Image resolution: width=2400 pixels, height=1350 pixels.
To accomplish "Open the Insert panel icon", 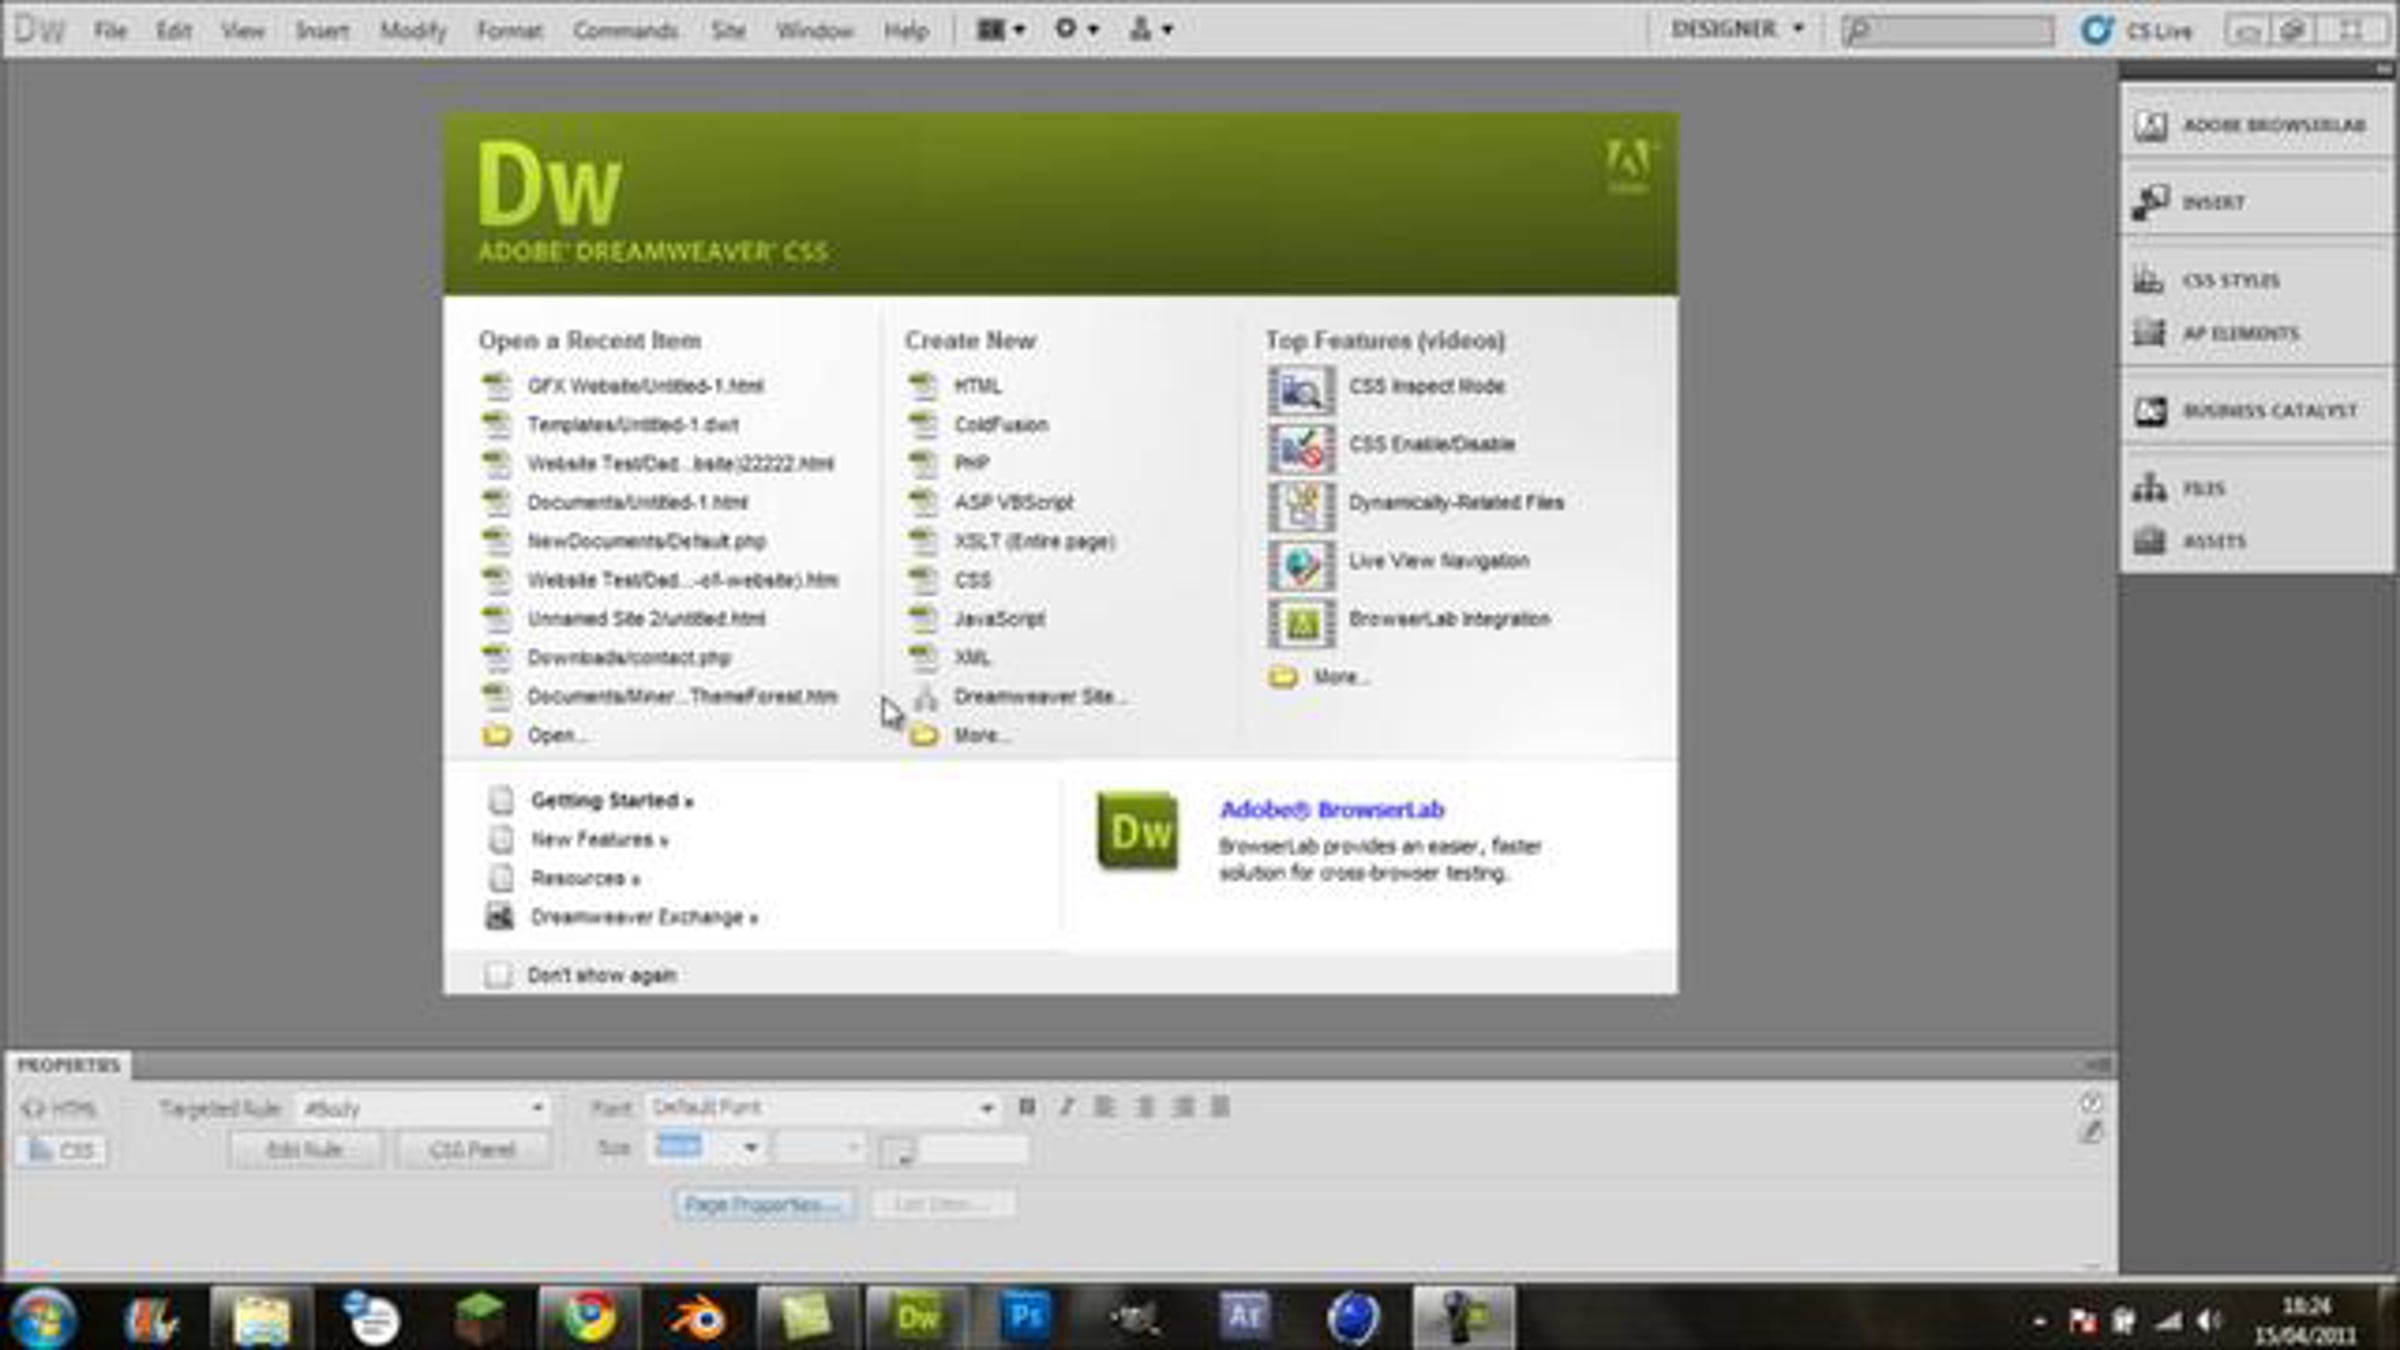I will click(x=2150, y=203).
